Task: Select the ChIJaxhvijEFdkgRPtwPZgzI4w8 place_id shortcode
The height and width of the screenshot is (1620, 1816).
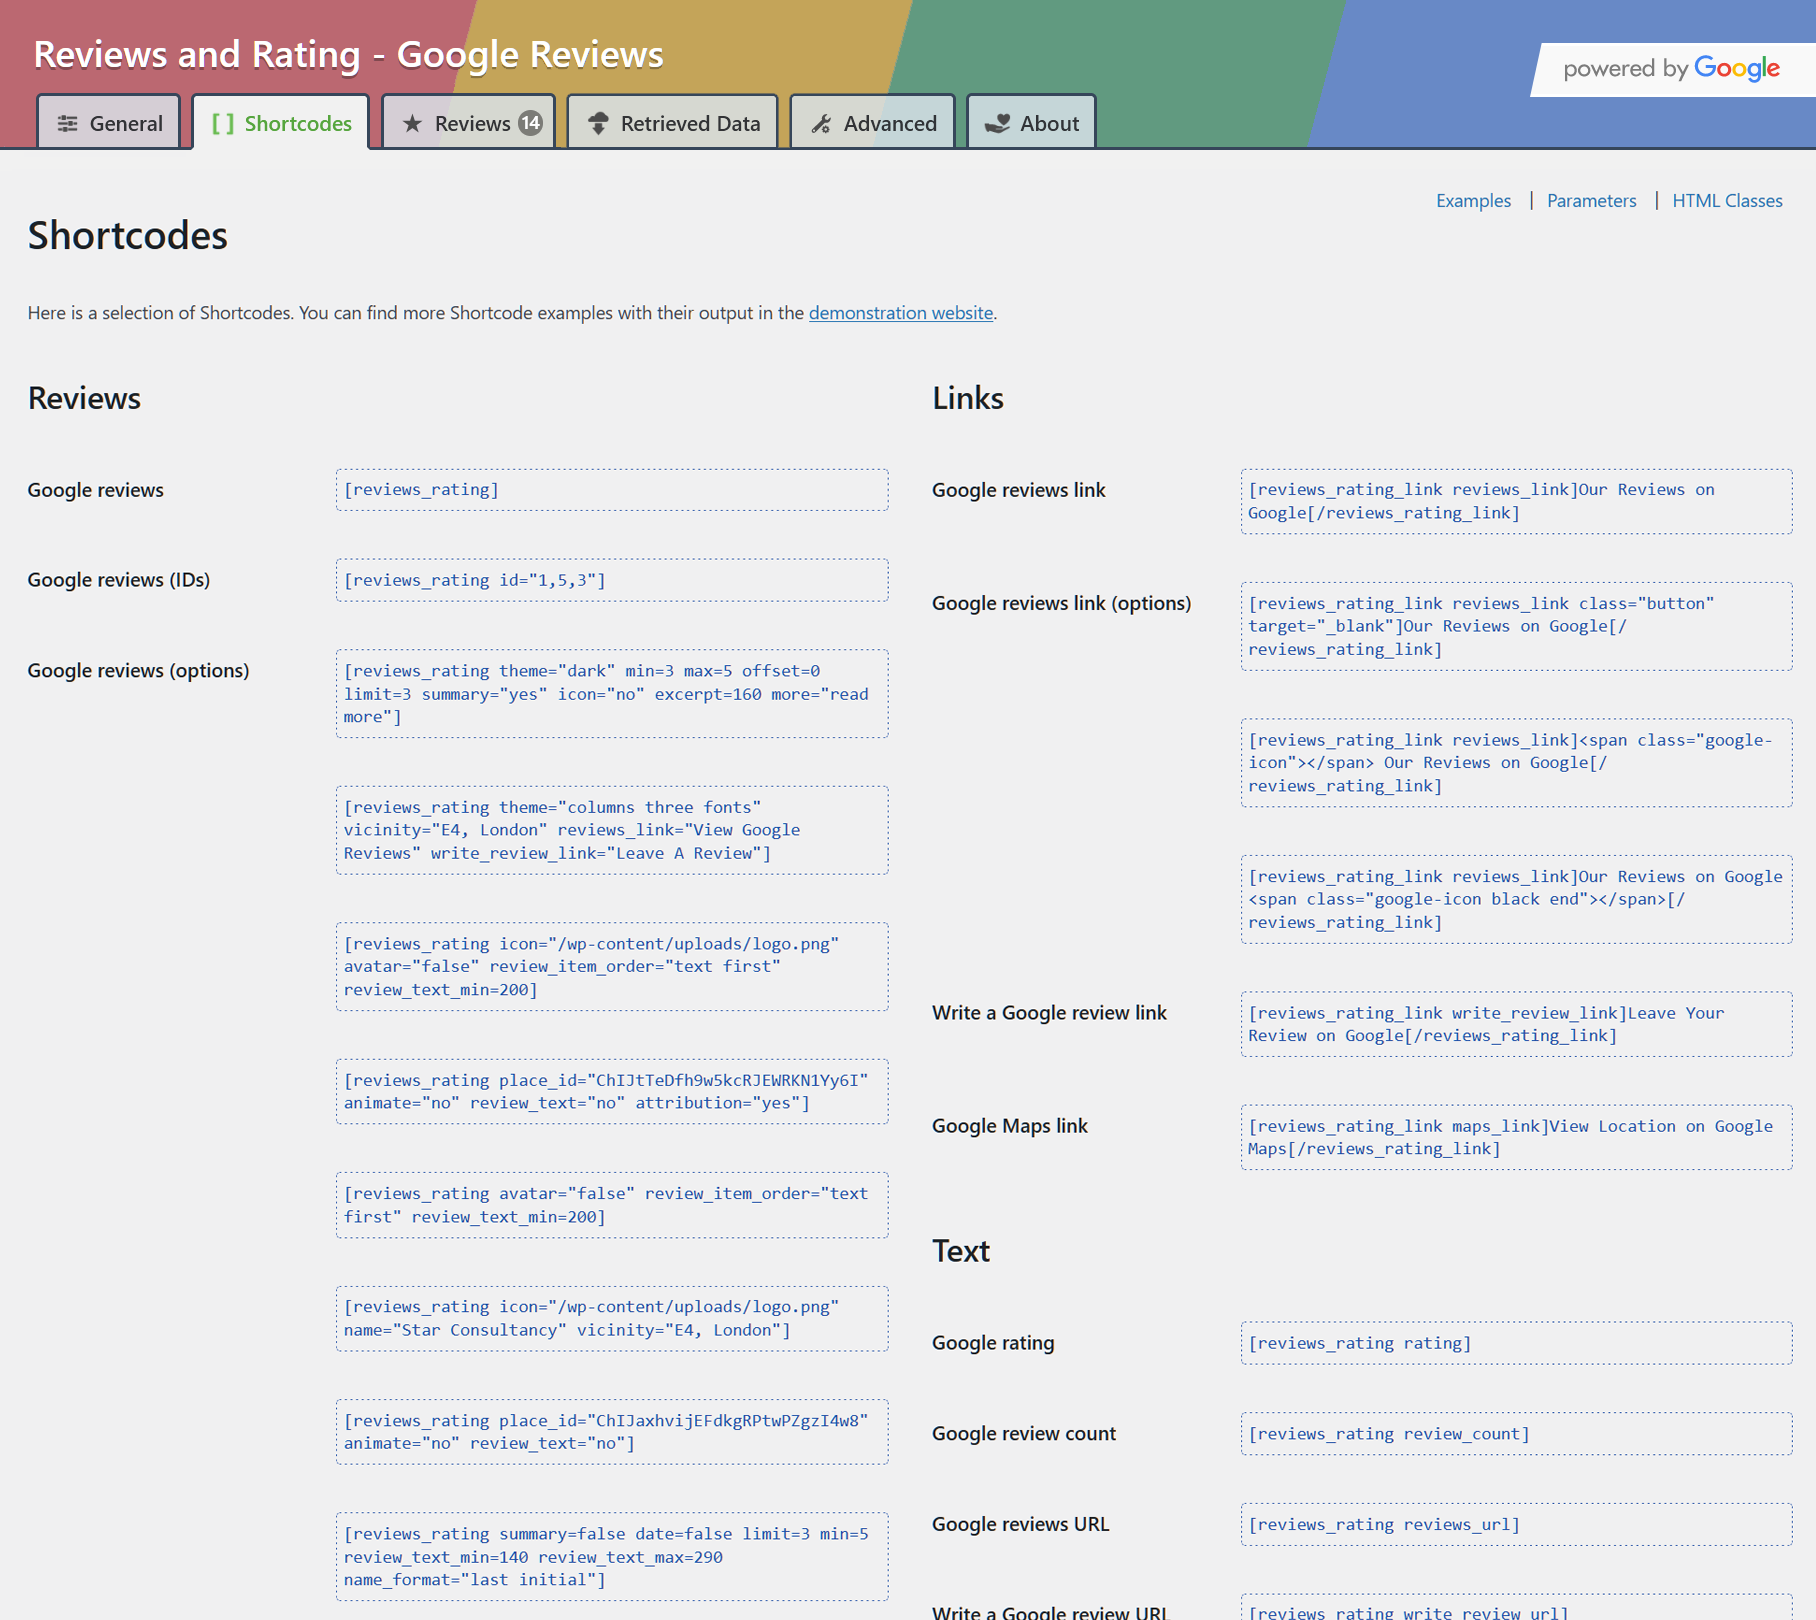Action: click(612, 1432)
